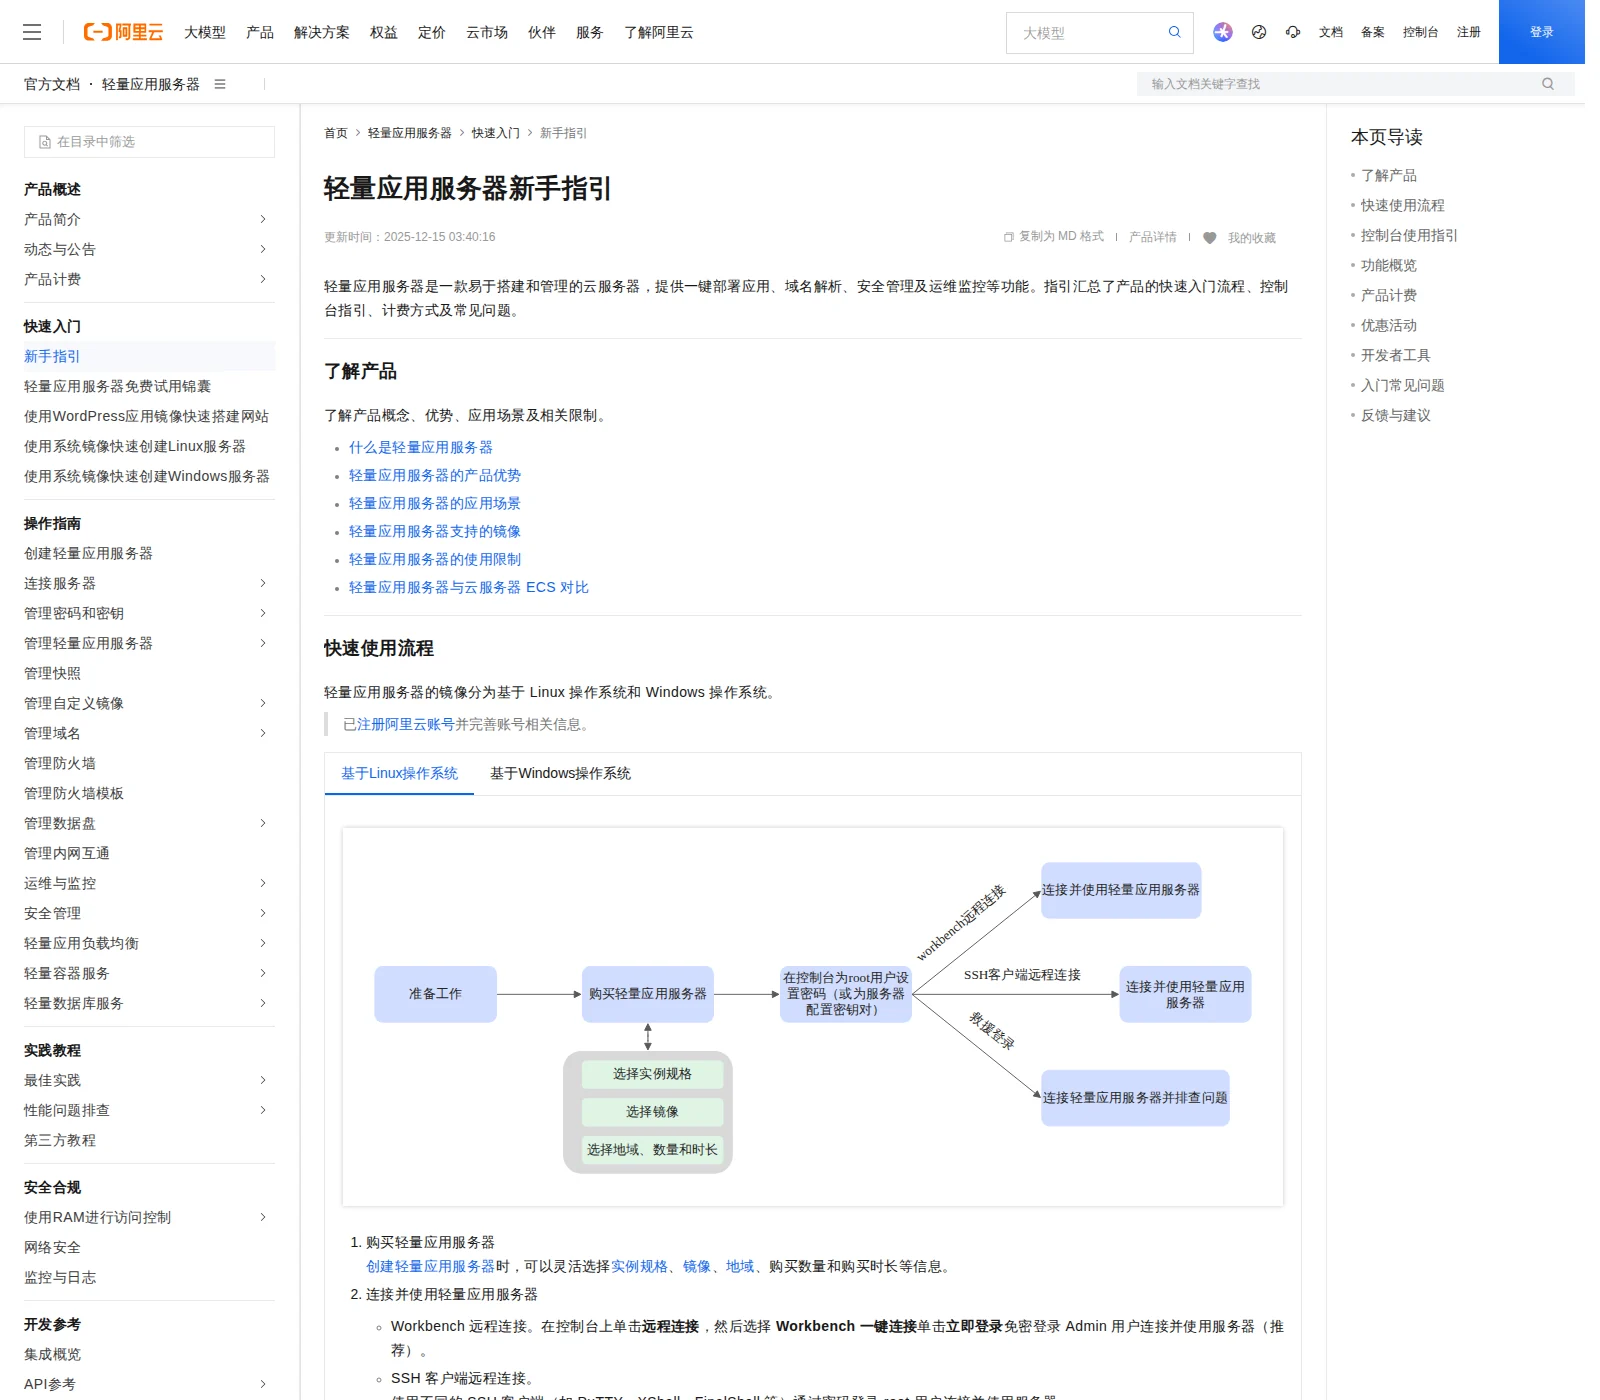Expand 连接服务器 chevron

263,583
